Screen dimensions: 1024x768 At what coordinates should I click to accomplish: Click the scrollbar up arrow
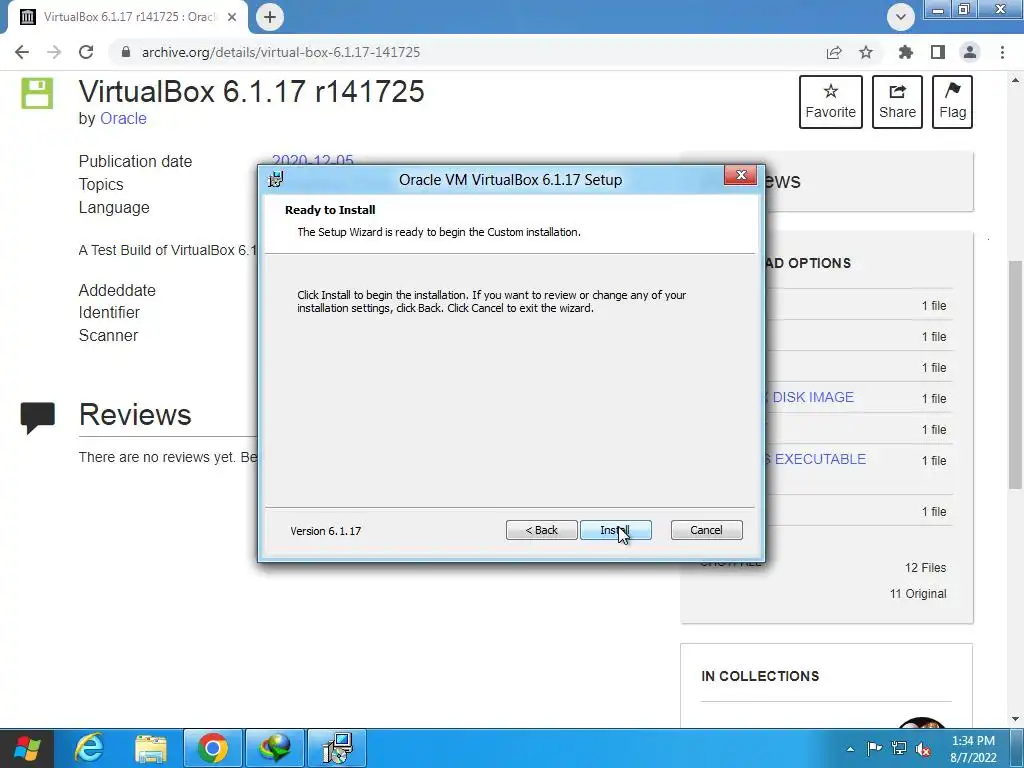(x=1015, y=80)
